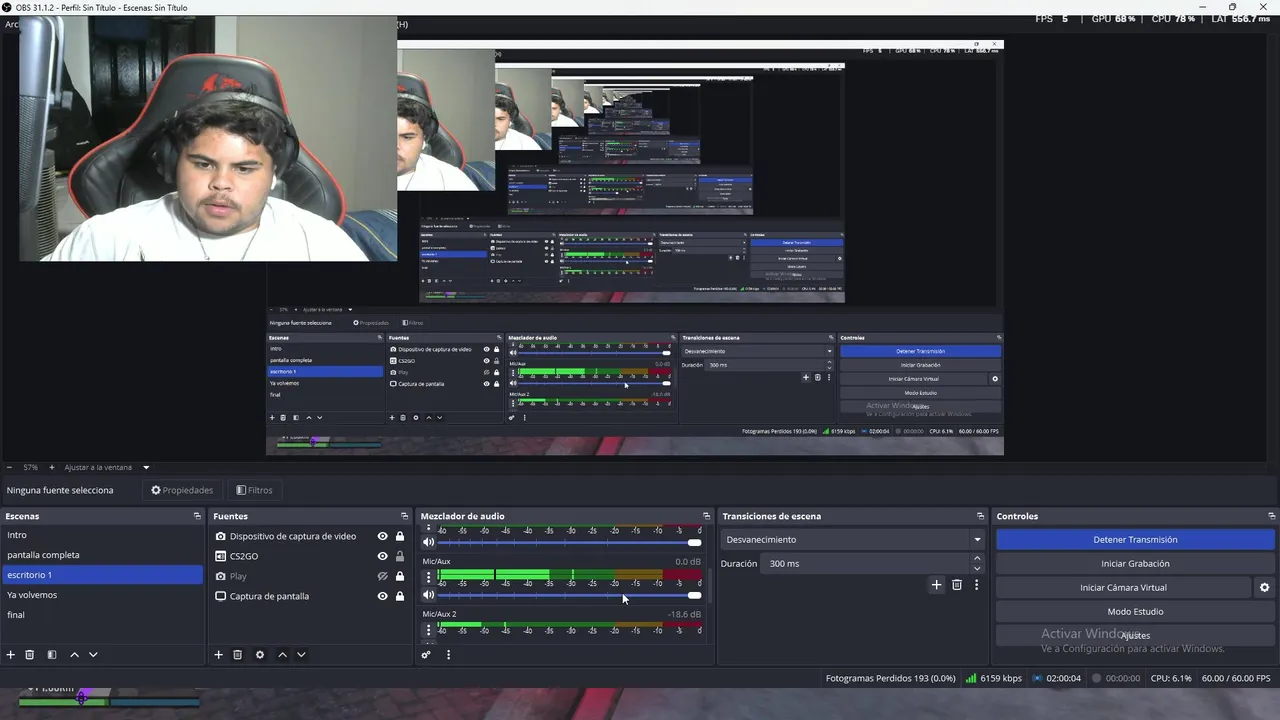Open Mic/Aux 2 channel options dots
Image resolution: width=1280 pixels, height=720 pixels.
(x=429, y=630)
